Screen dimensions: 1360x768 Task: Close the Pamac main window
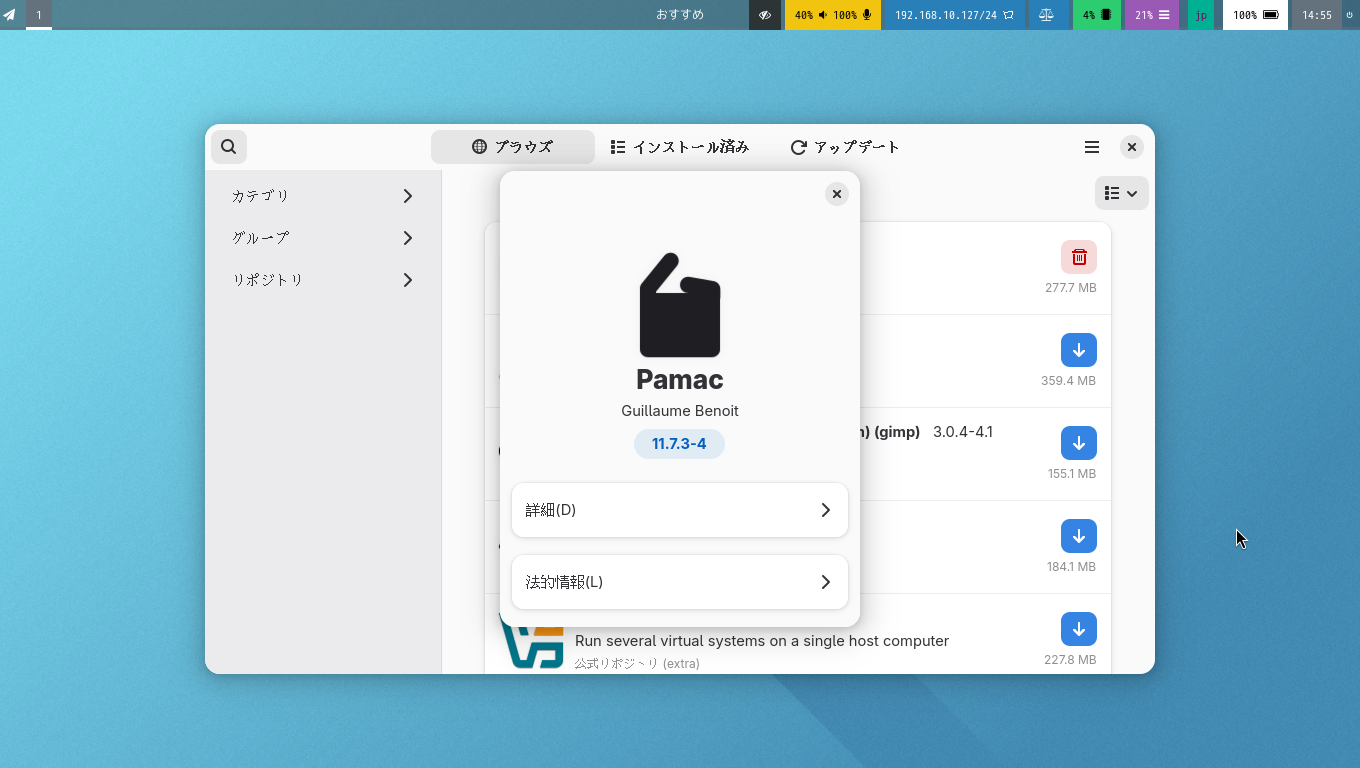[x=1132, y=147]
